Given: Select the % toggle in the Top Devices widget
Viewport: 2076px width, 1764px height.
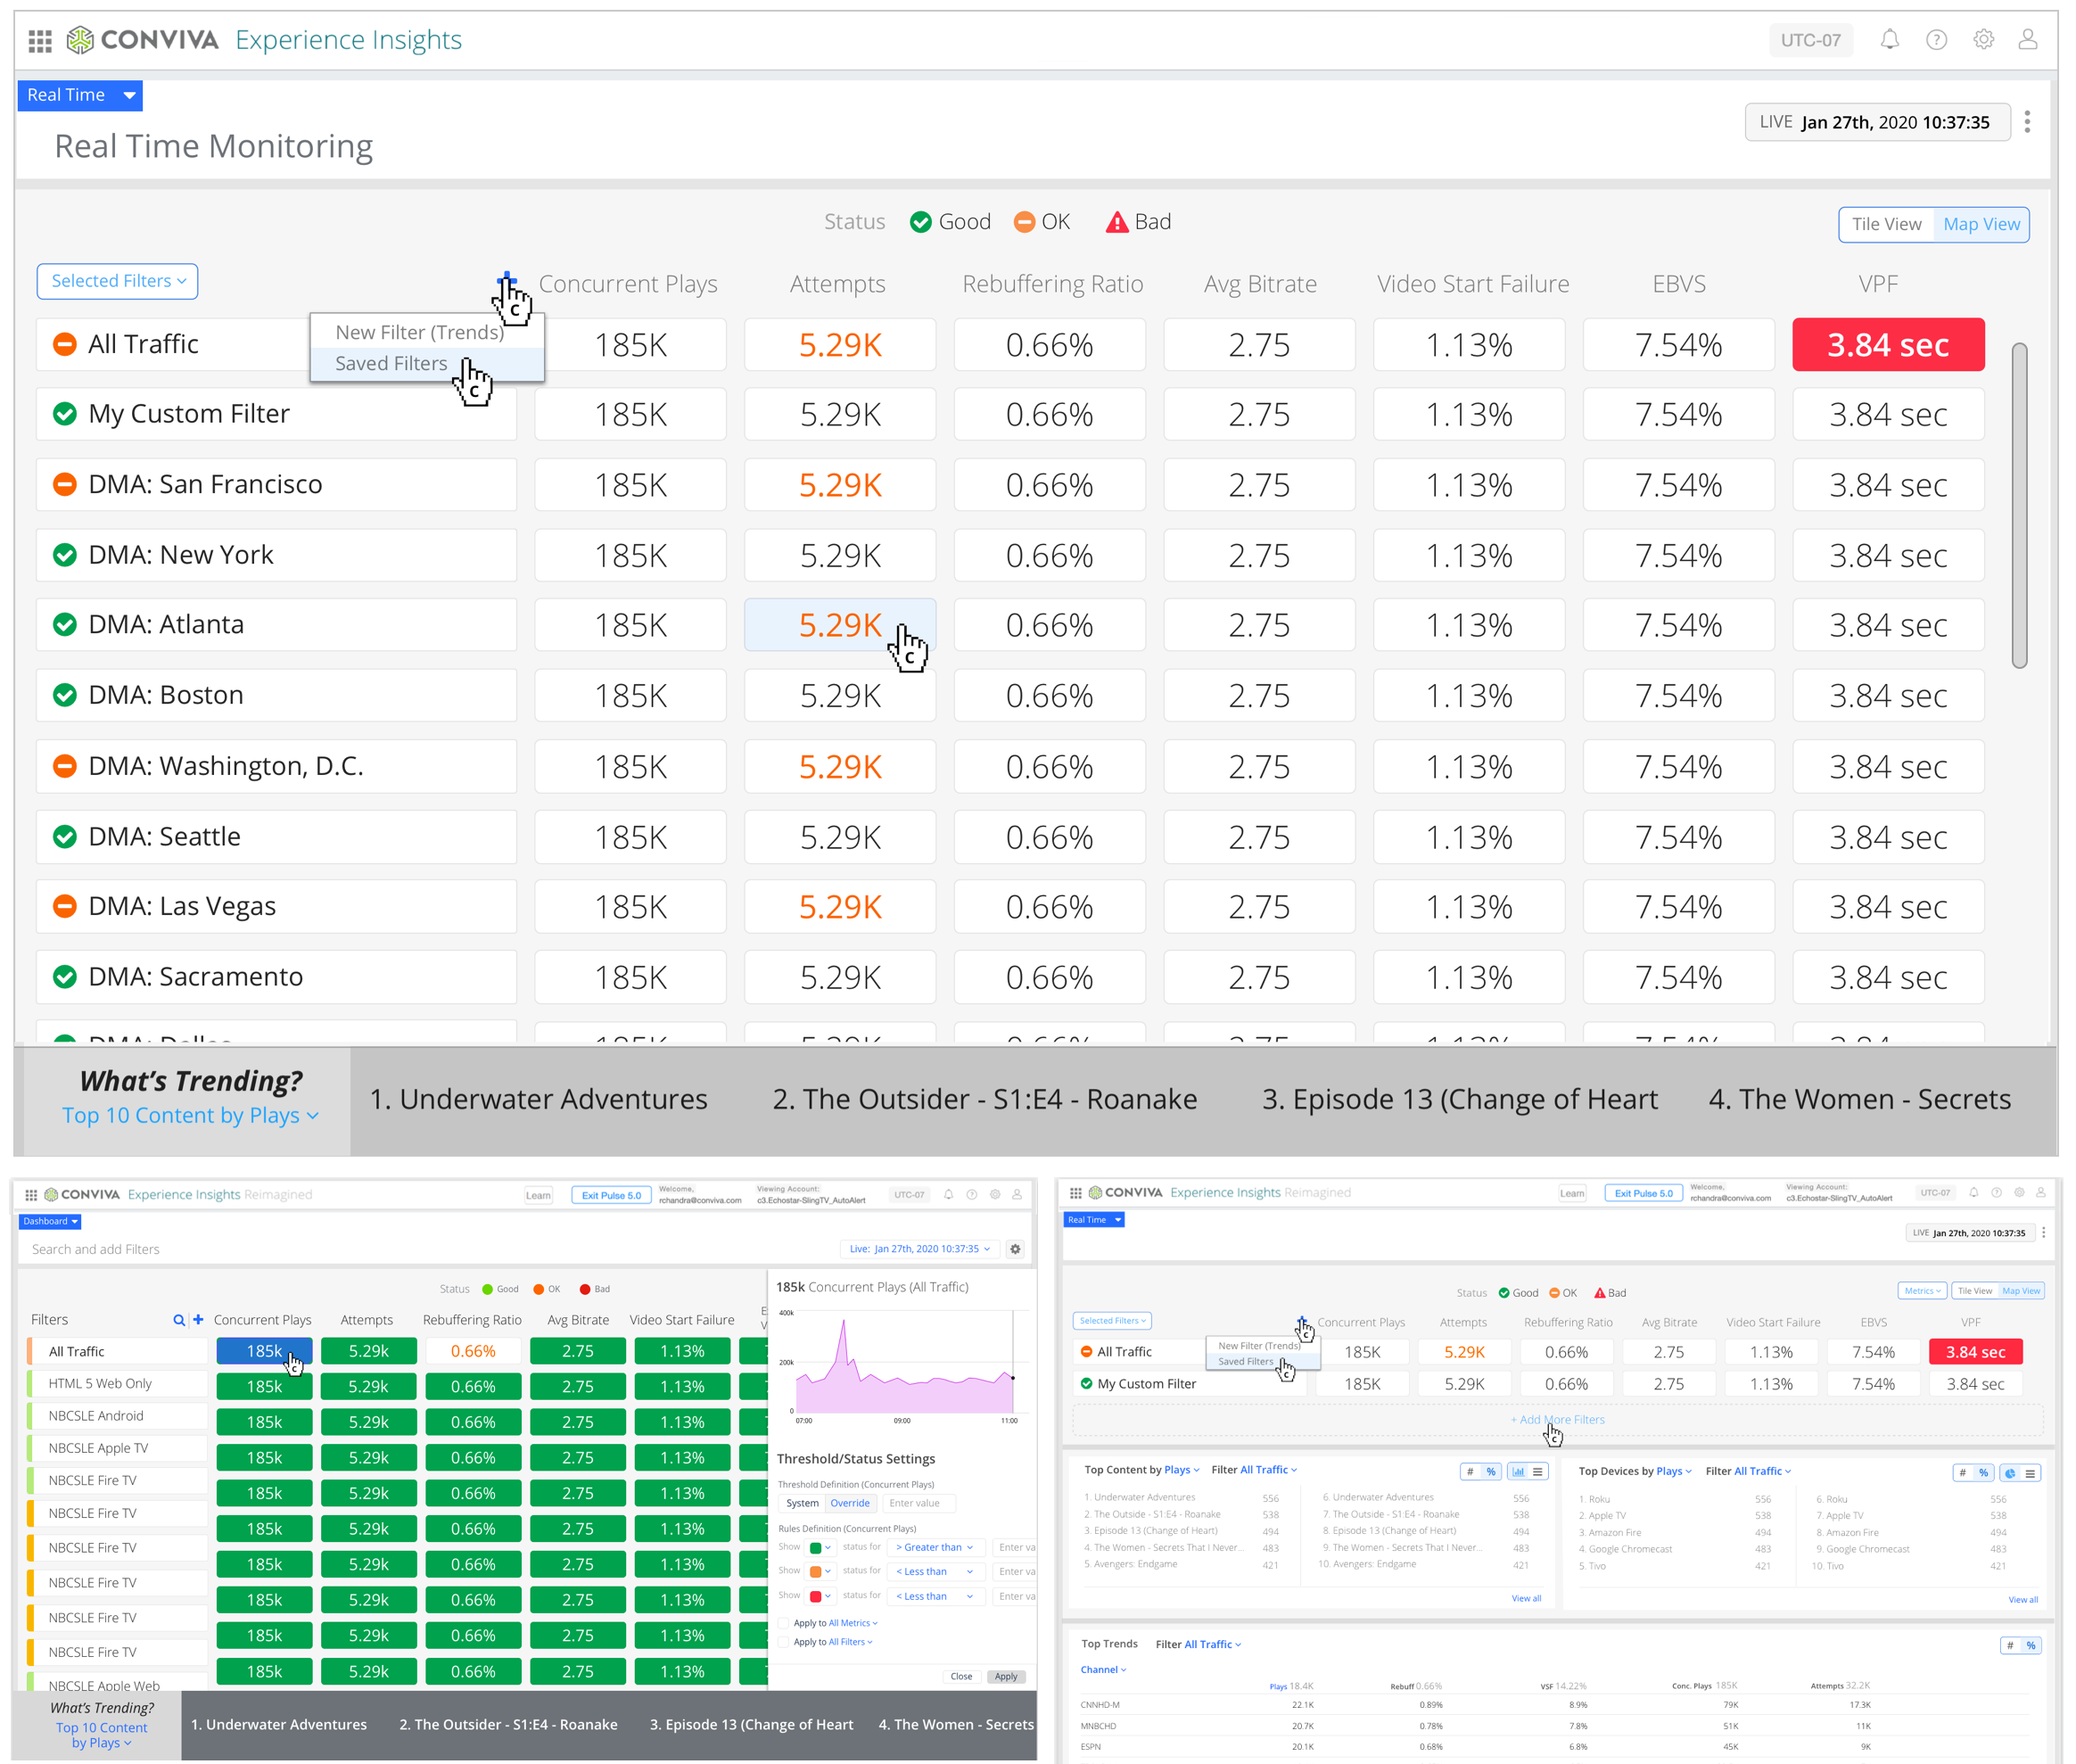Looking at the screenshot, I should tap(1983, 1473).
